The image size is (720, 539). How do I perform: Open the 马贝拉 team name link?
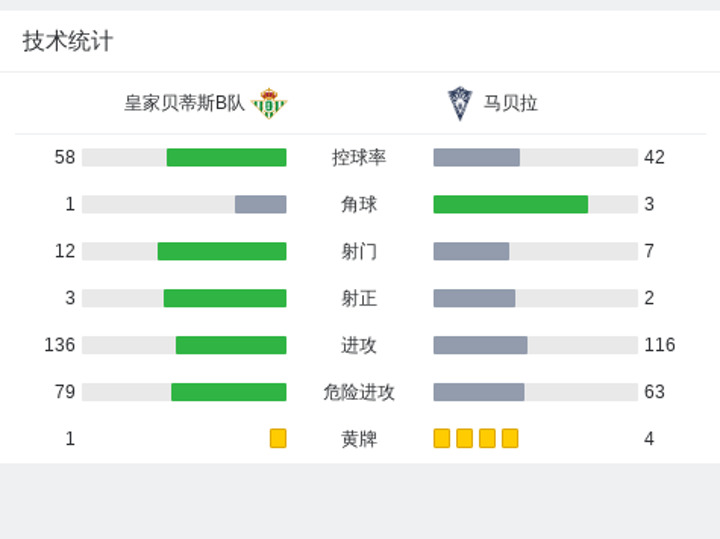click(511, 103)
